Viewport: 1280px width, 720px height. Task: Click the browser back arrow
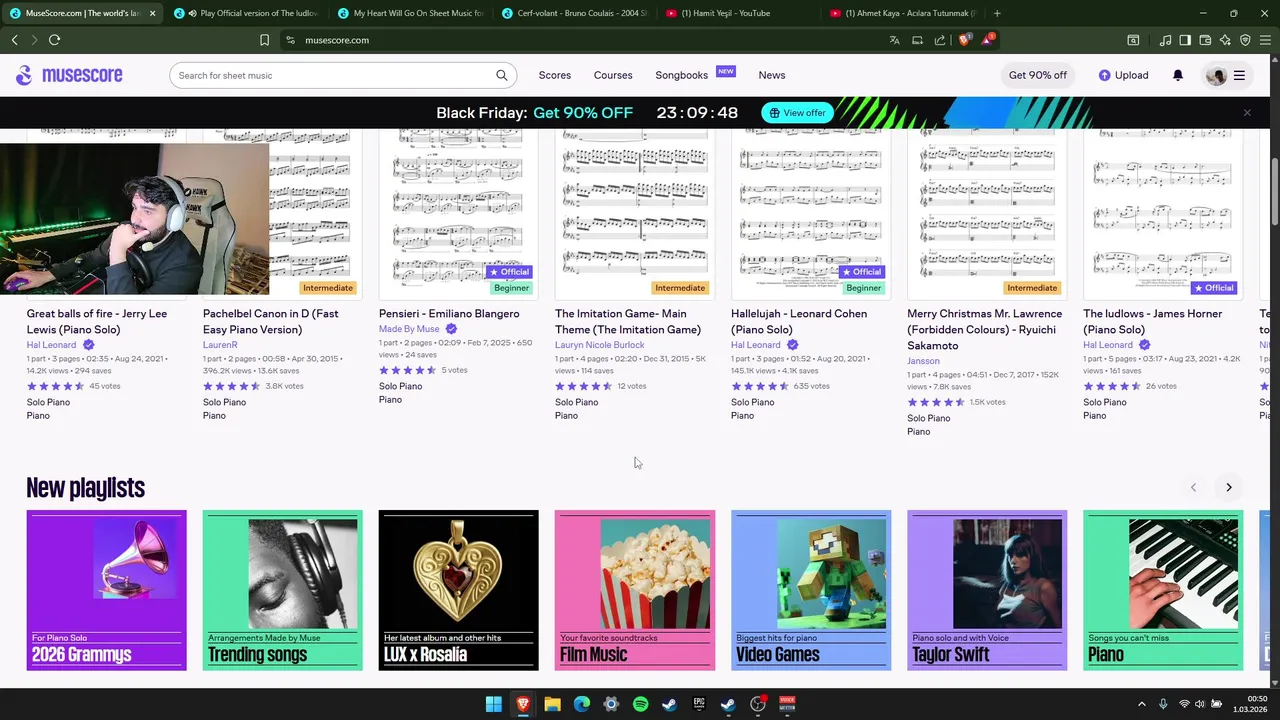coord(14,40)
